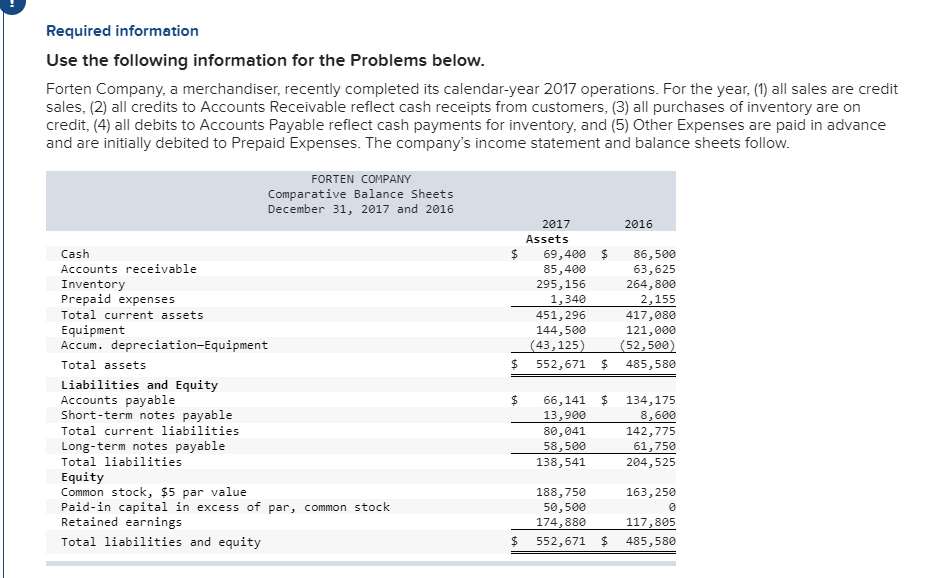Click the 2016 column heading
Screen dimensions: 931x578
pos(641,224)
